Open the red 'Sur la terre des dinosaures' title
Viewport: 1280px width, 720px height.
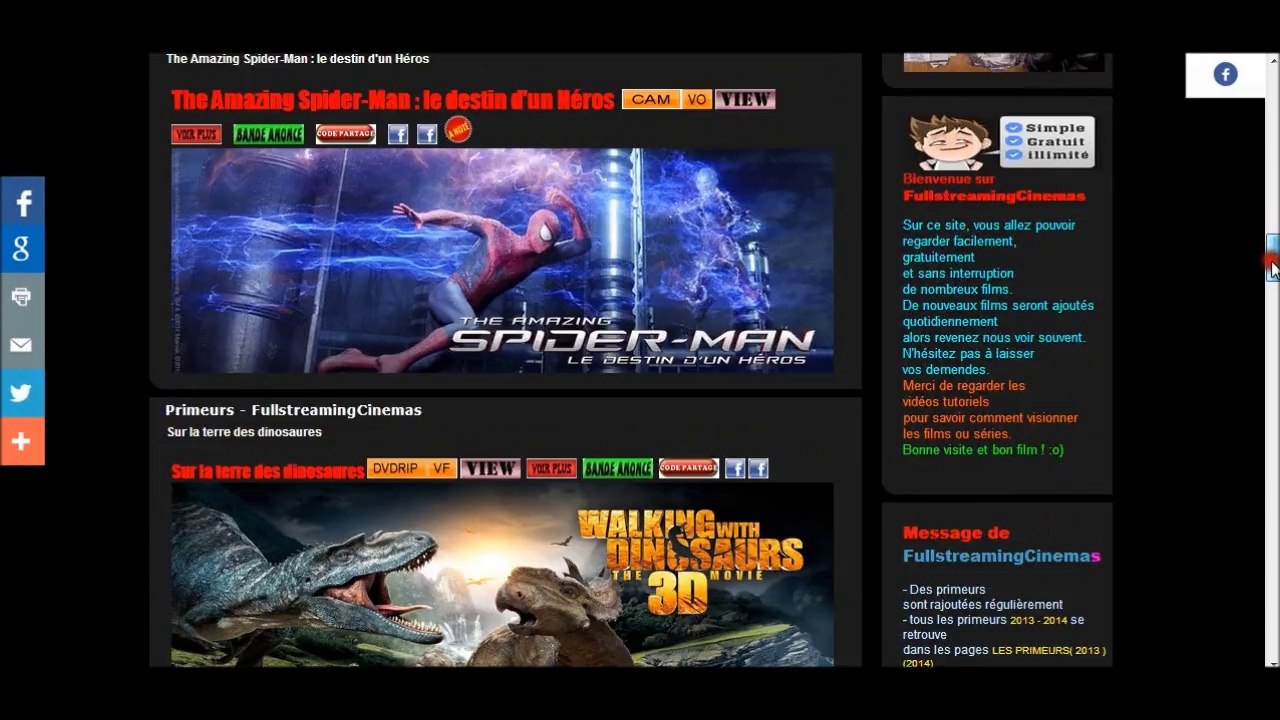coord(268,471)
